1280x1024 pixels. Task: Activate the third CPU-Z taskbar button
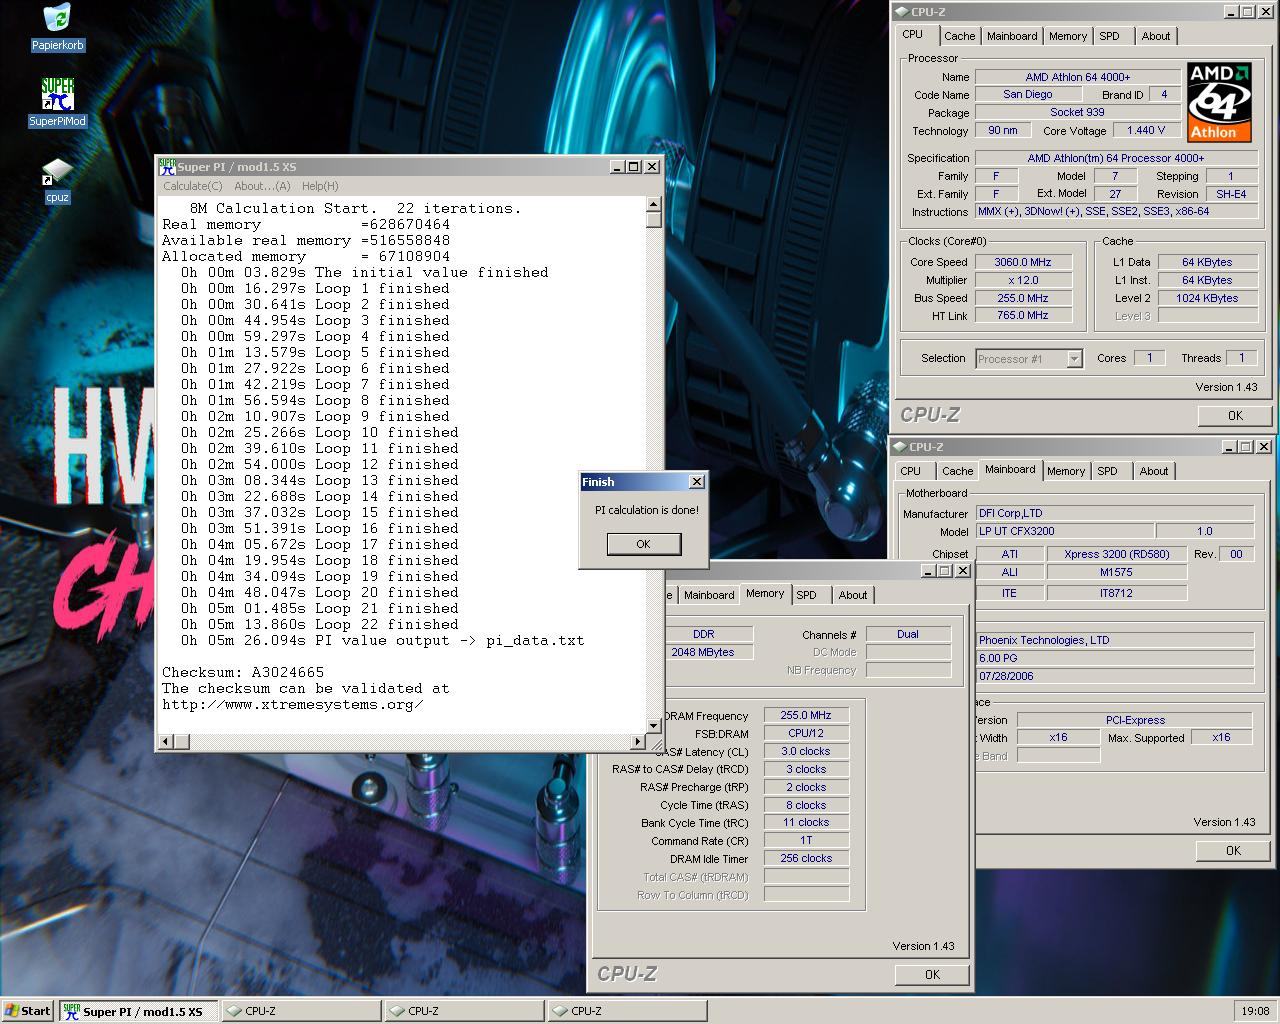(x=627, y=1011)
